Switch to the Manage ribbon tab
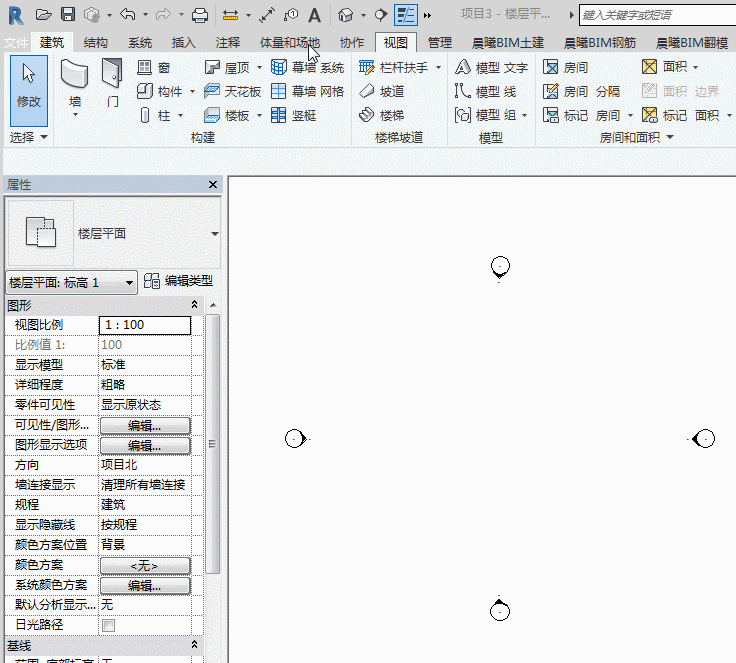The width and height of the screenshot is (736, 663). [x=440, y=43]
